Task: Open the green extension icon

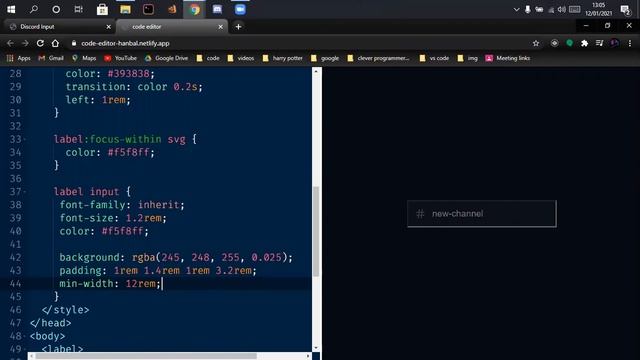Action: (x=569, y=43)
